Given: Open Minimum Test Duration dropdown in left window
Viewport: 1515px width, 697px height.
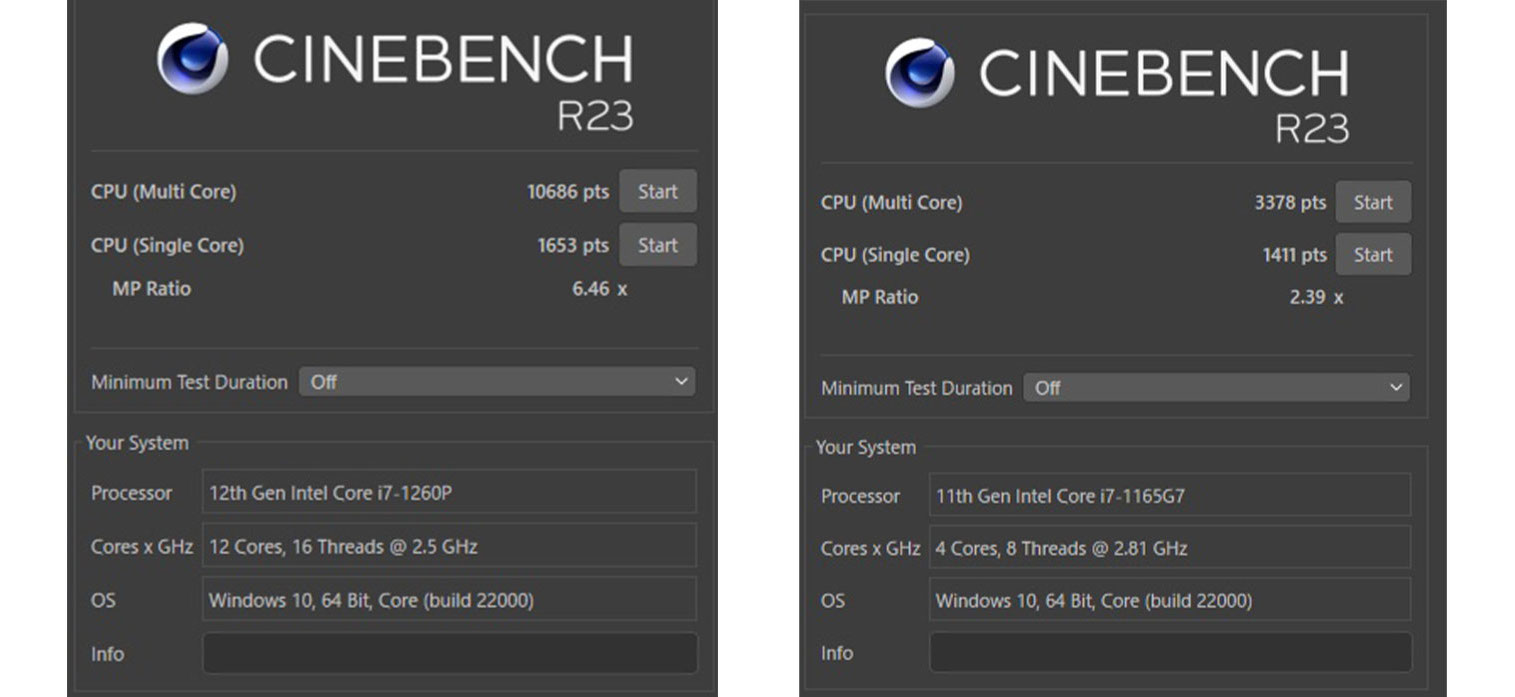Looking at the screenshot, I should [497, 382].
